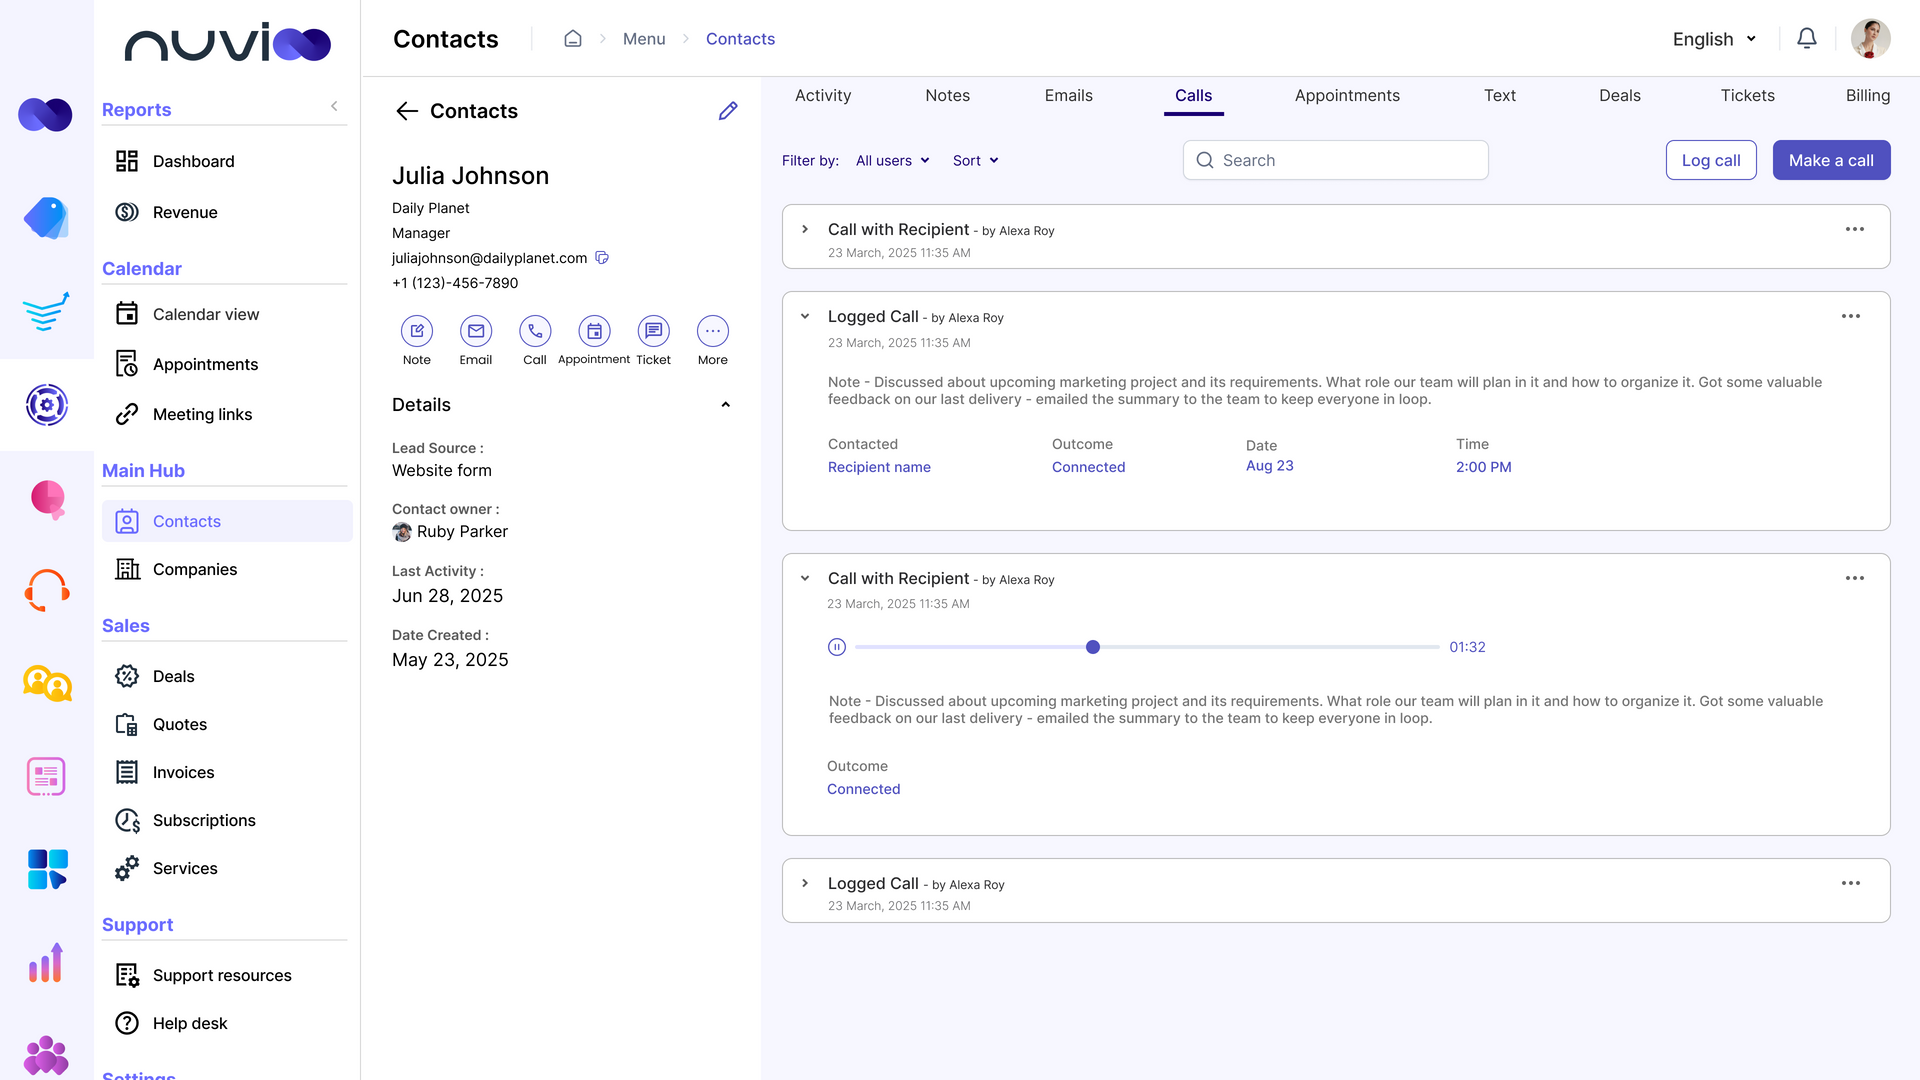The image size is (1920, 1080).
Task: Open notifications via the bell icon
Action: click(1807, 38)
